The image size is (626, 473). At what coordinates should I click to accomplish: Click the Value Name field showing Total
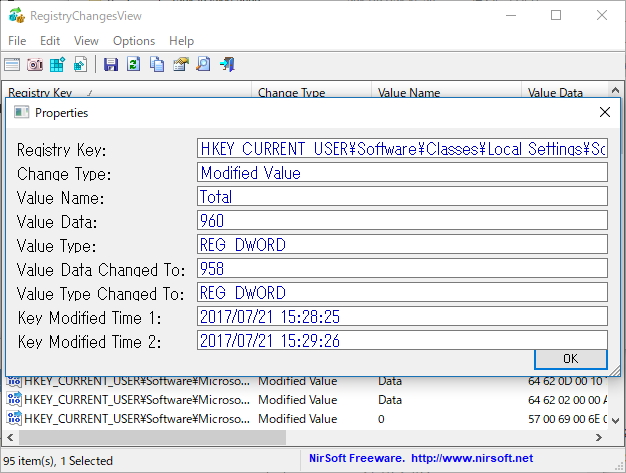point(402,197)
